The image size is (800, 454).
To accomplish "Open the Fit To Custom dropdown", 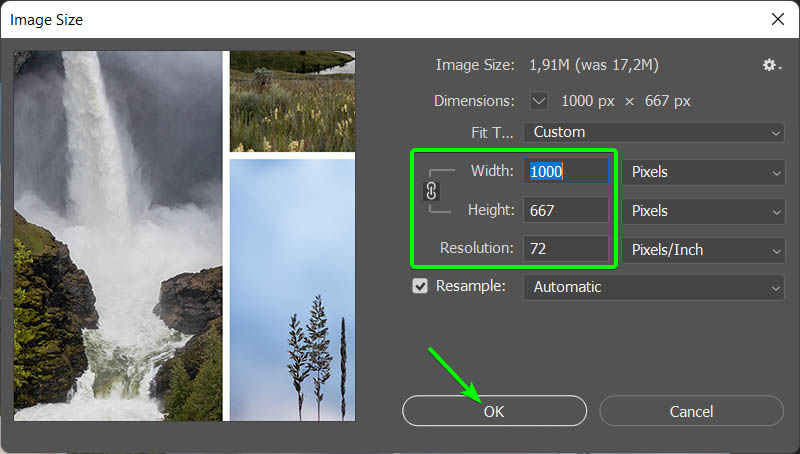I will (654, 132).
